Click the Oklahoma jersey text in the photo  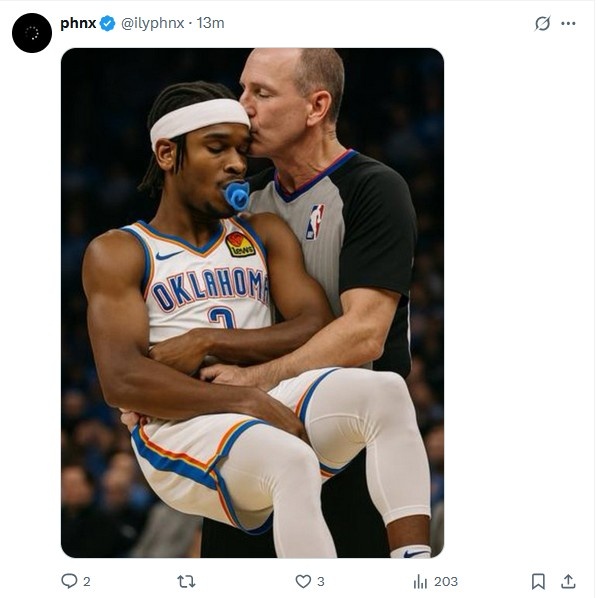coord(210,288)
